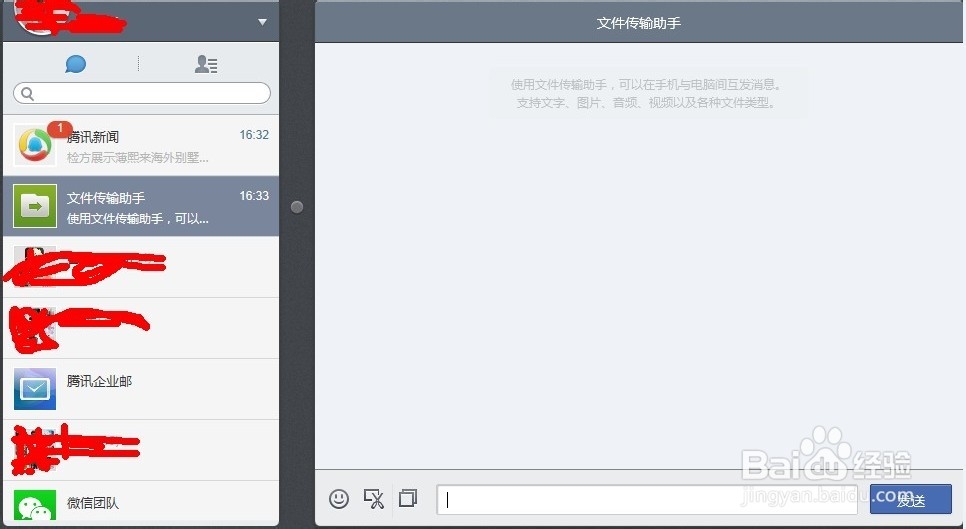Click the 使用文件传输助手 hint message
Screen dimensions: 966x529
pyautogui.click(x=647, y=94)
